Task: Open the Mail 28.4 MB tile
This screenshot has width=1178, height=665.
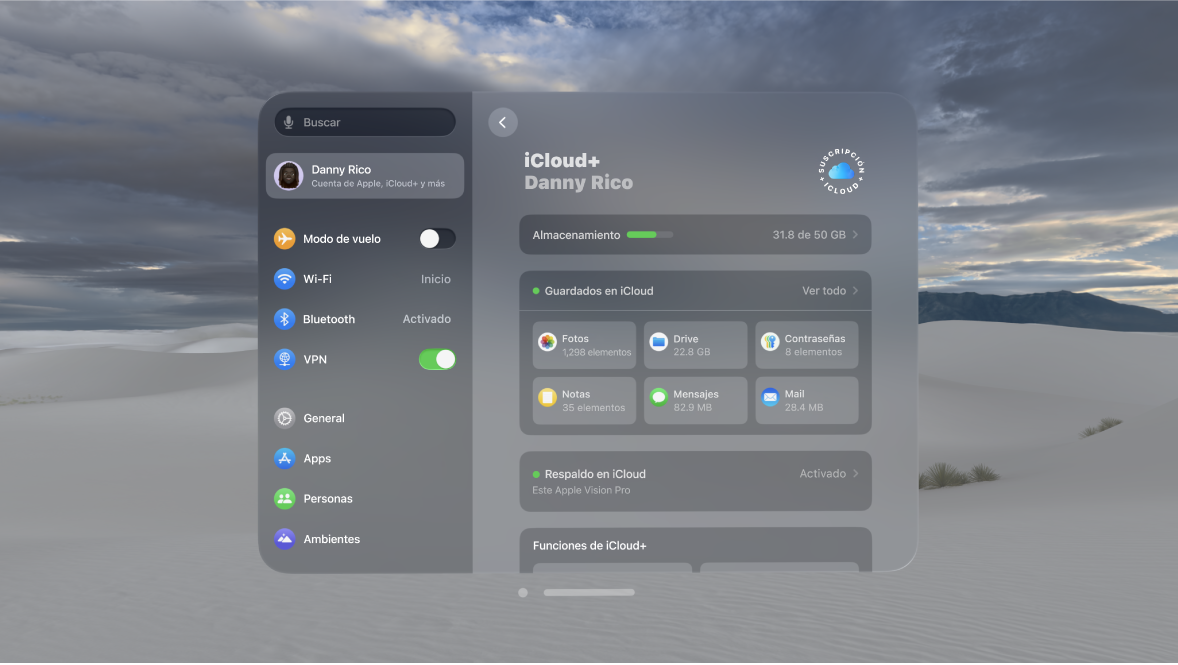Action: point(806,401)
